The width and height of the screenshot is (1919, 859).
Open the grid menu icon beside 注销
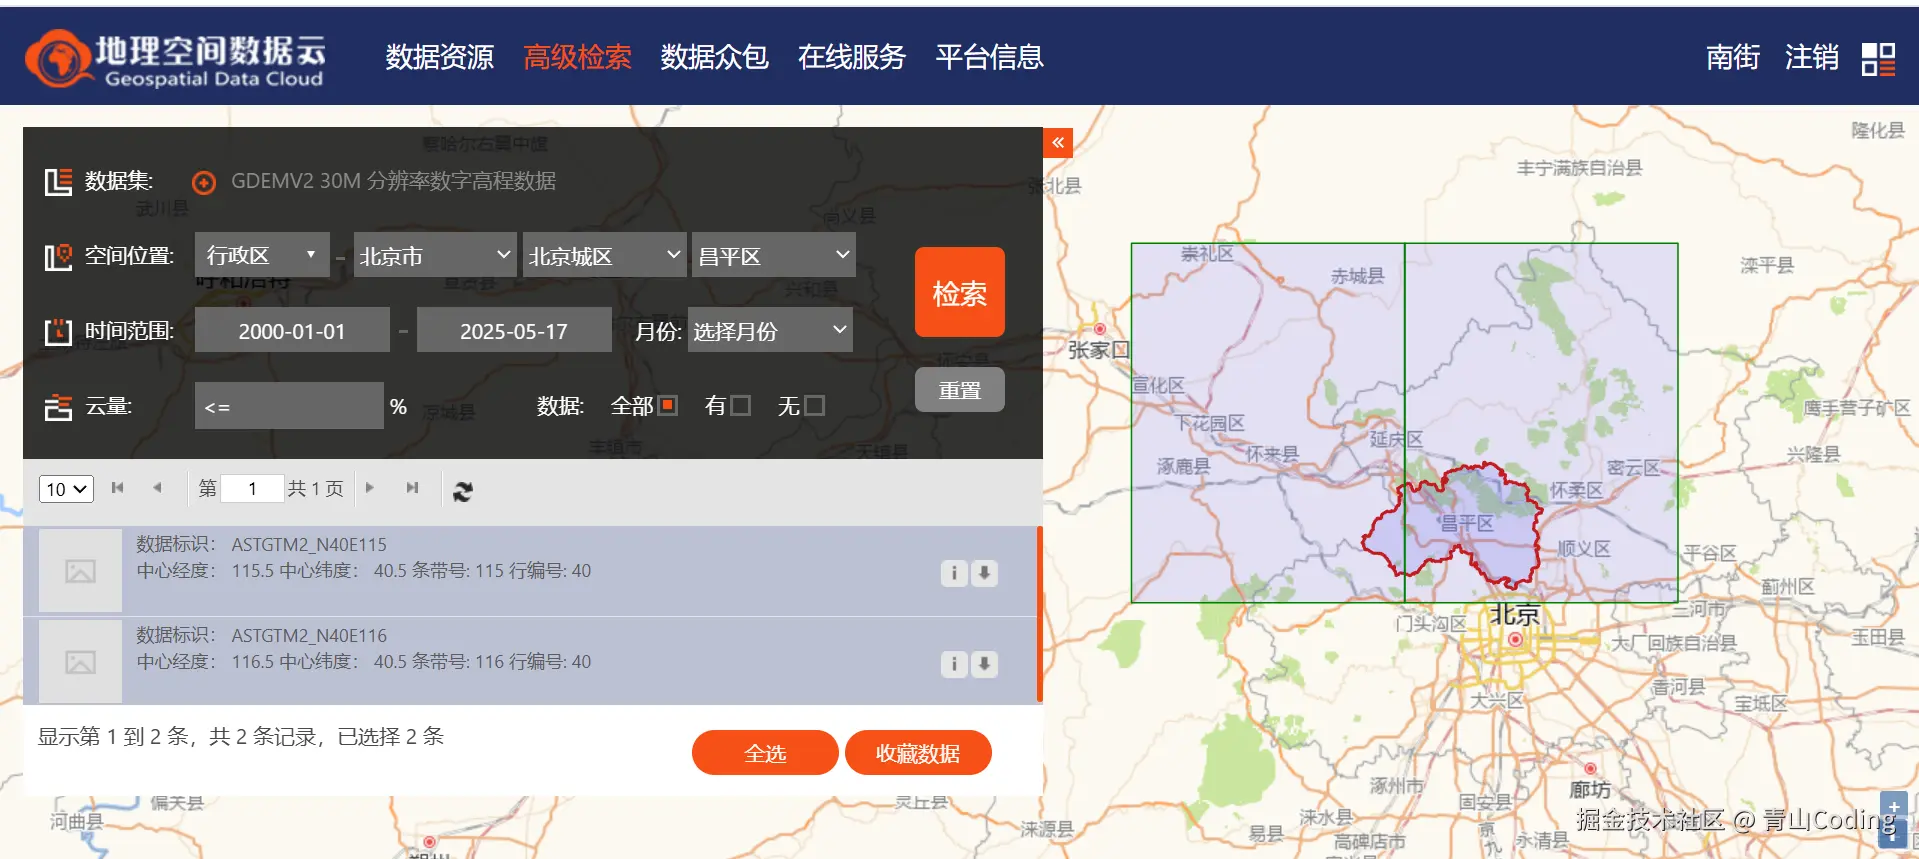point(1878,59)
